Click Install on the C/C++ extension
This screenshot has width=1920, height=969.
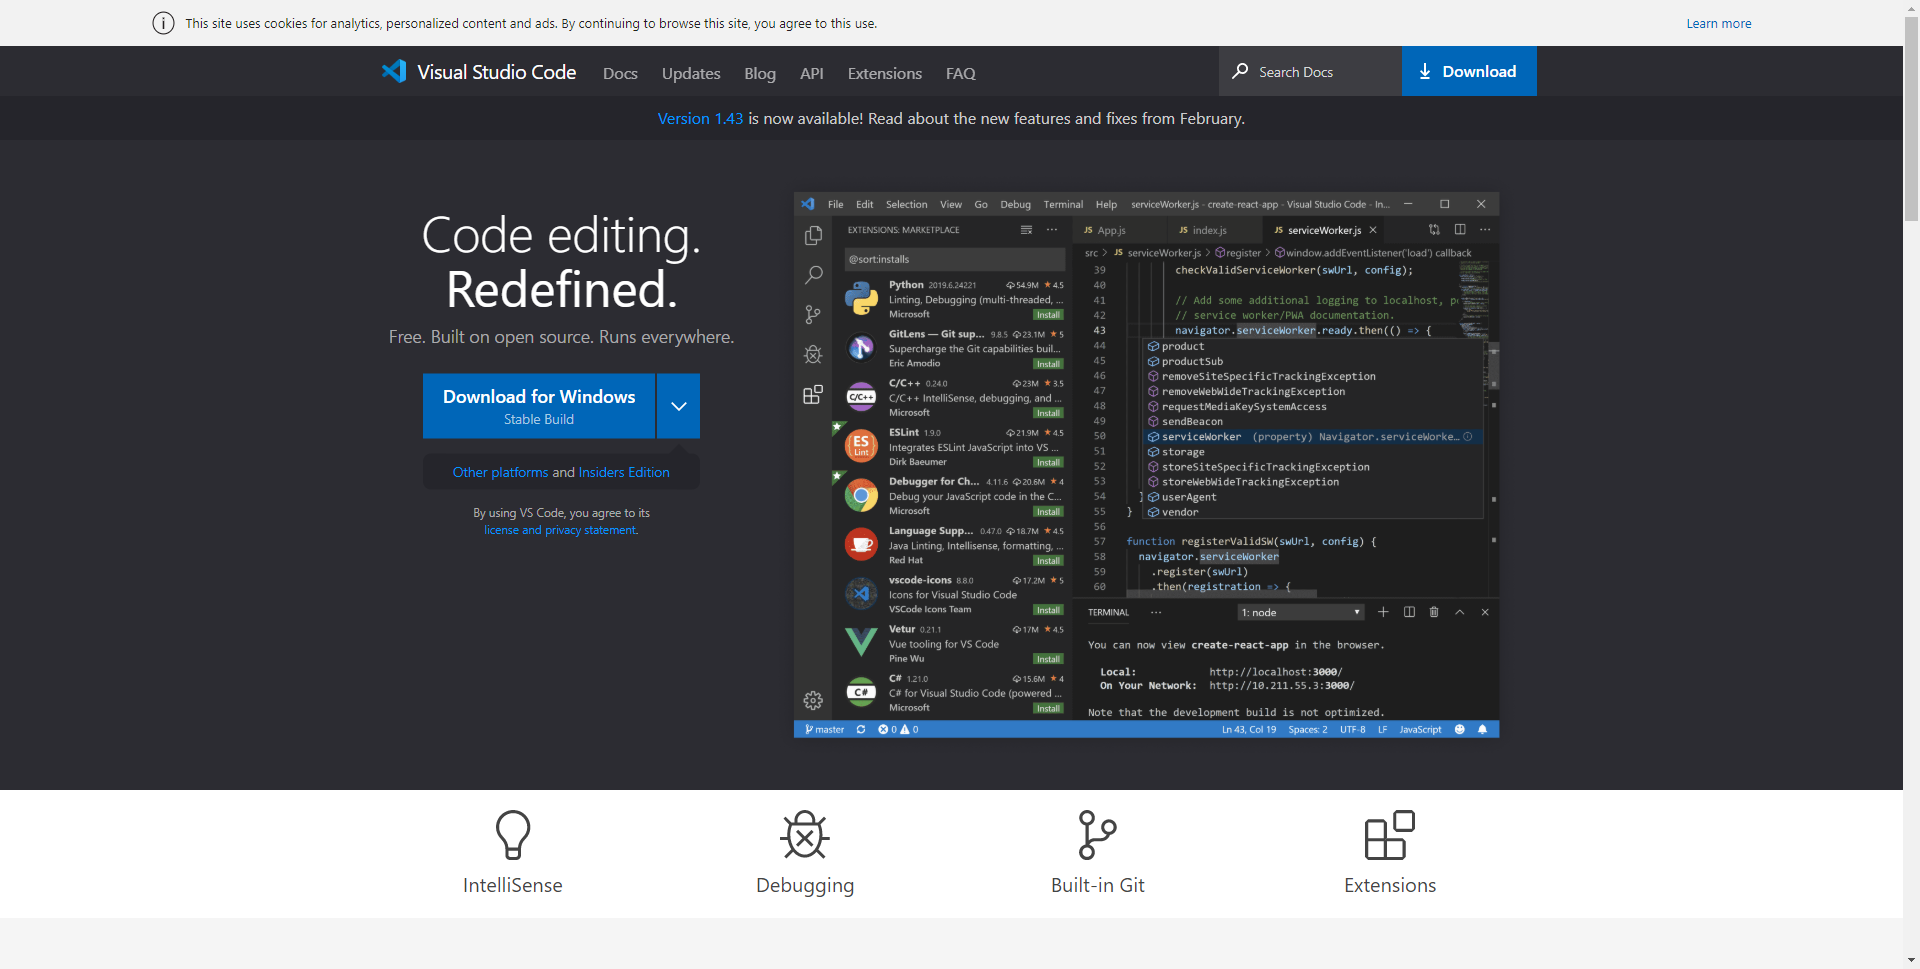coord(1048,413)
